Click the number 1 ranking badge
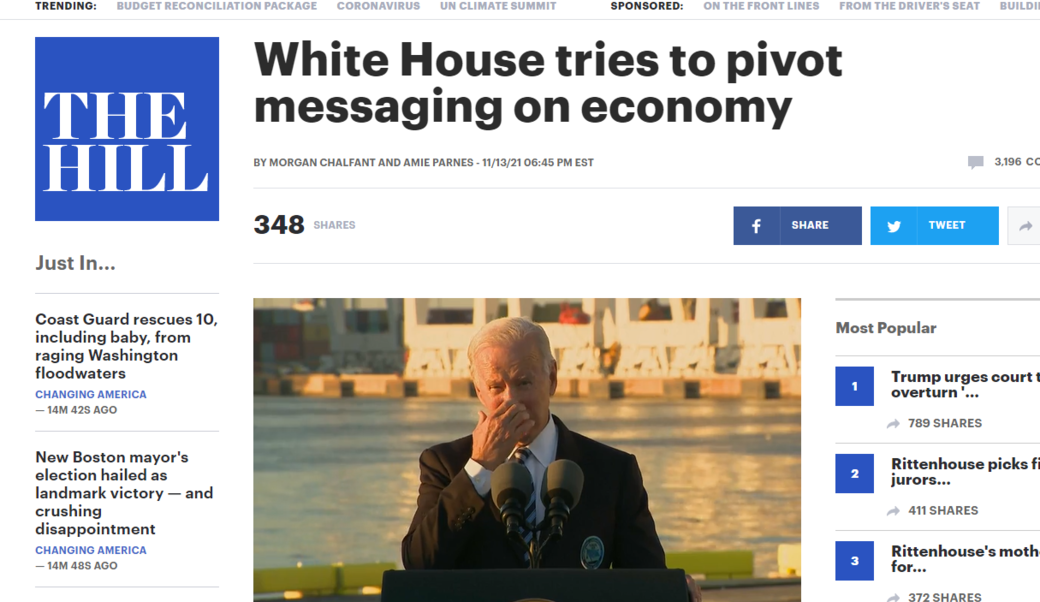This screenshot has width=1040, height=602. tap(854, 386)
